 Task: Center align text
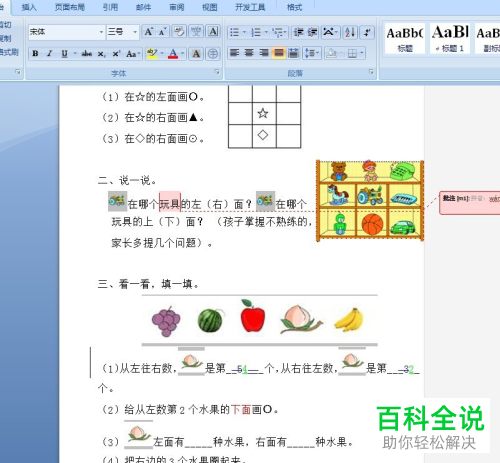click(x=249, y=53)
